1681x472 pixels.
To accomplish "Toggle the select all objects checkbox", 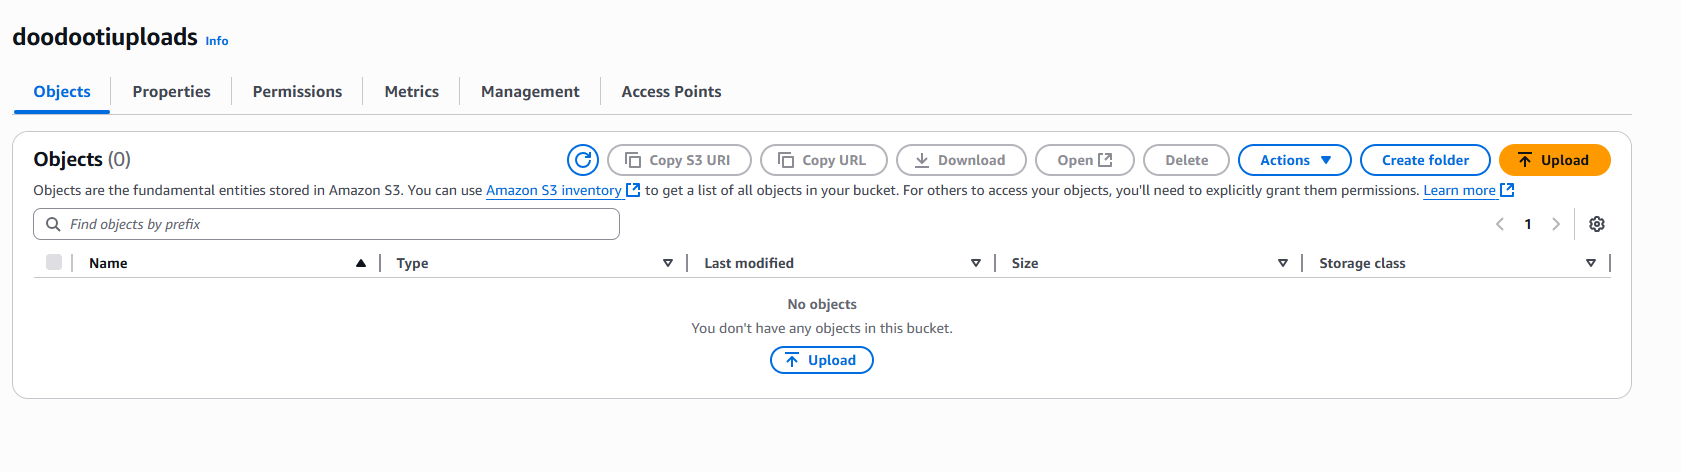I will tap(54, 262).
